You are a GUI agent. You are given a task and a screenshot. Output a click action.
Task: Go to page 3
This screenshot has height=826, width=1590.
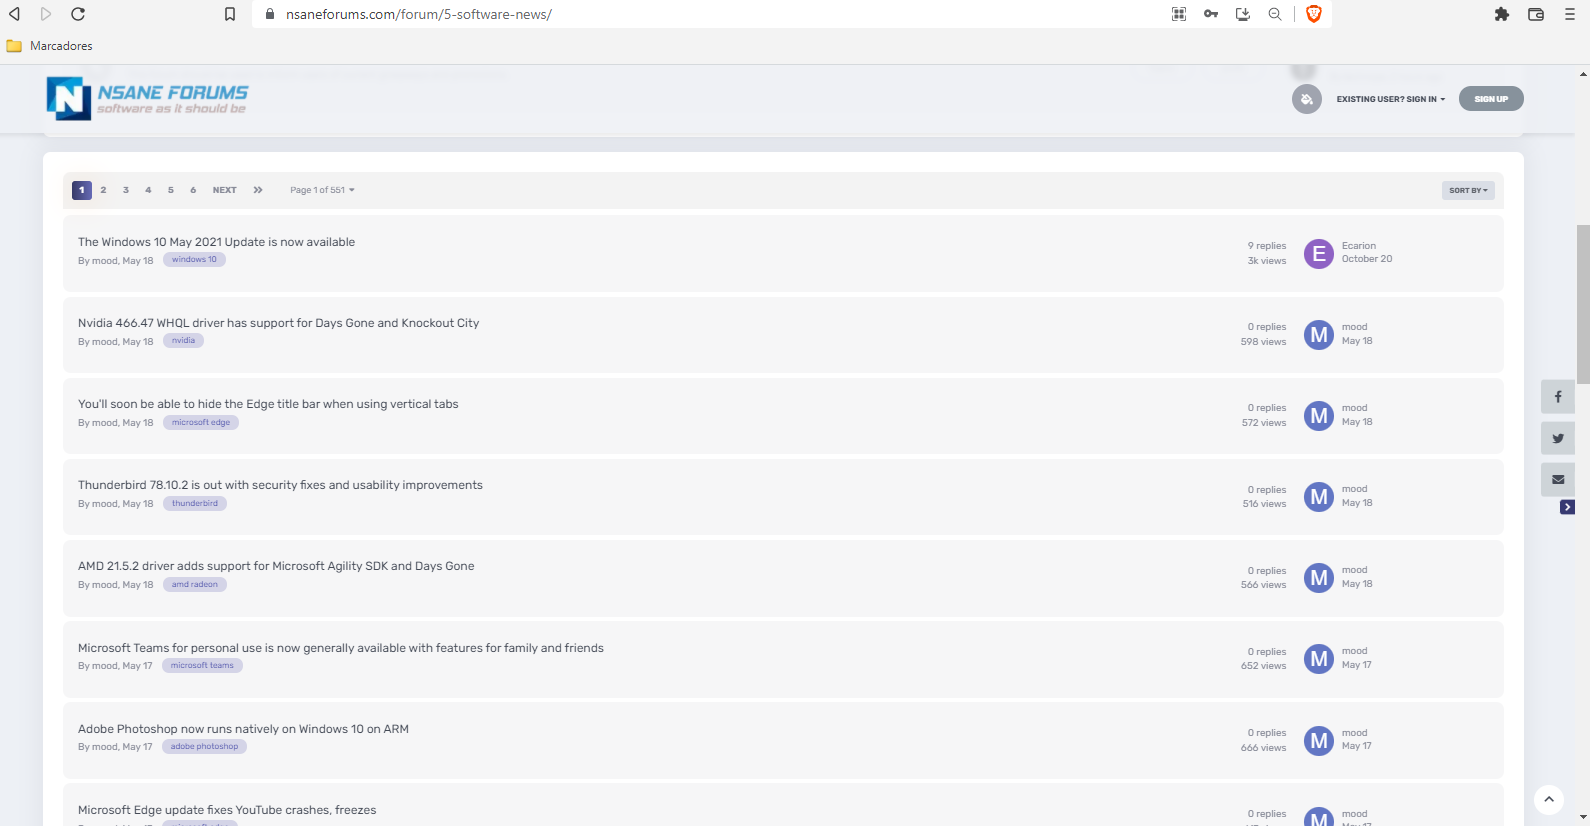[x=126, y=190]
